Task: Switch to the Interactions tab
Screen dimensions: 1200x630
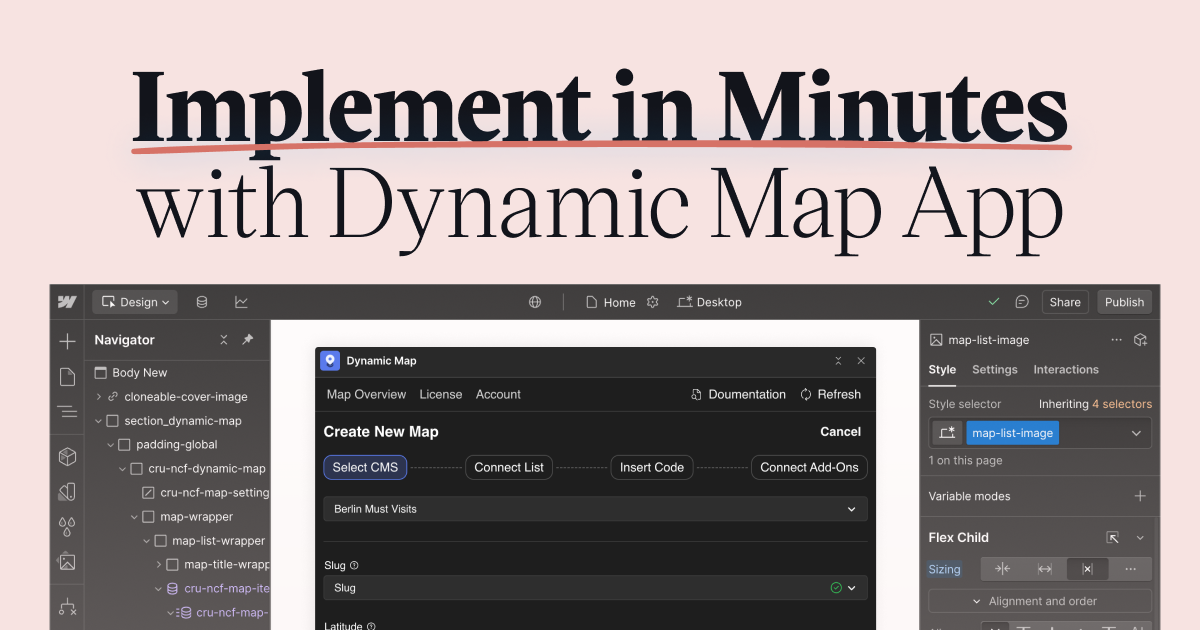Action: (1066, 369)
